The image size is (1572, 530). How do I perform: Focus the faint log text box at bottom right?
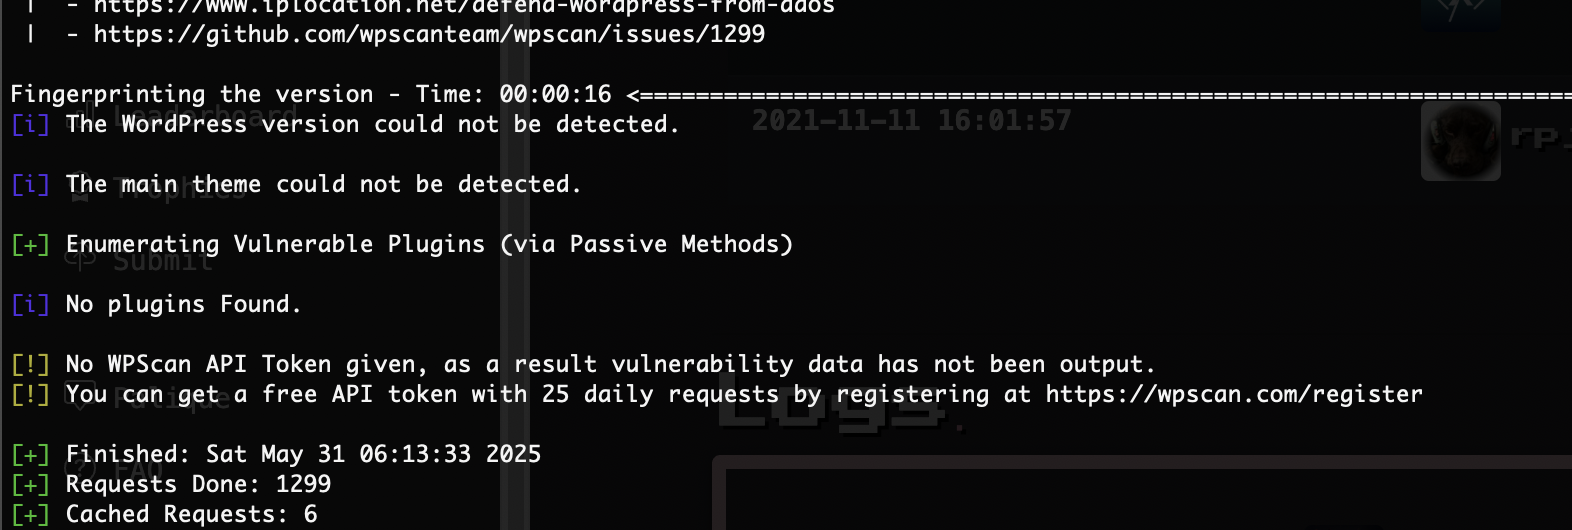1142,494
